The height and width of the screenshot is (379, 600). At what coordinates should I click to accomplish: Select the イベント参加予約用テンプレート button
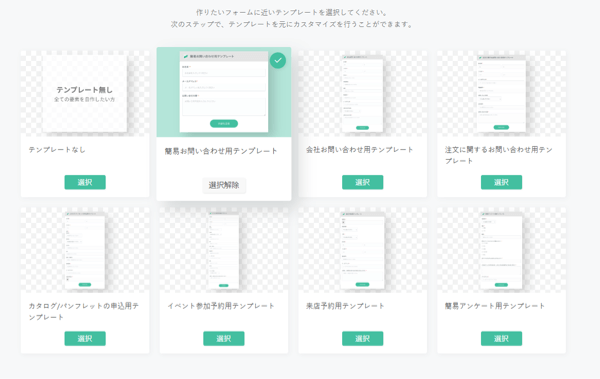click(224, 338)
